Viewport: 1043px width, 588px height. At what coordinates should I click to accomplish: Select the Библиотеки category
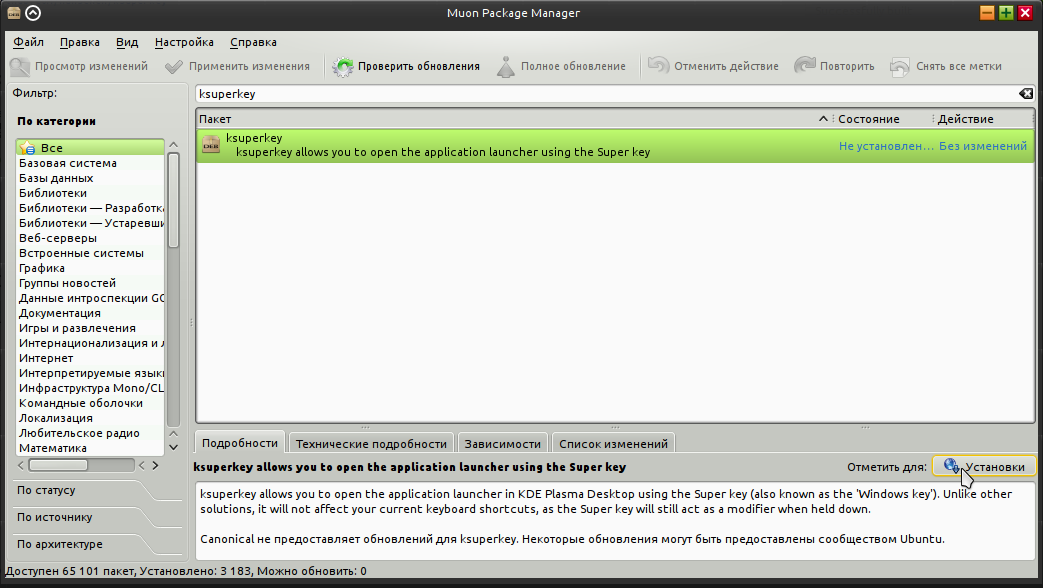coord(90,193)
